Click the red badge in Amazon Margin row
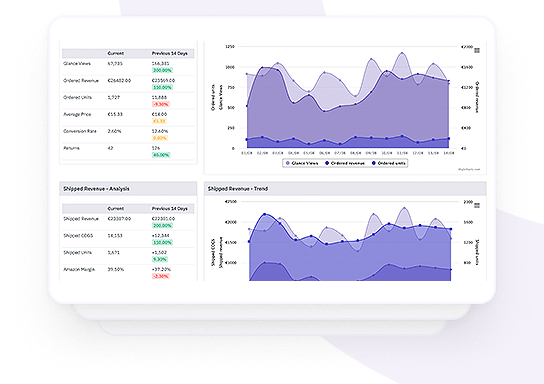Viewport: 544px width, 384px height. pos(161,276)
